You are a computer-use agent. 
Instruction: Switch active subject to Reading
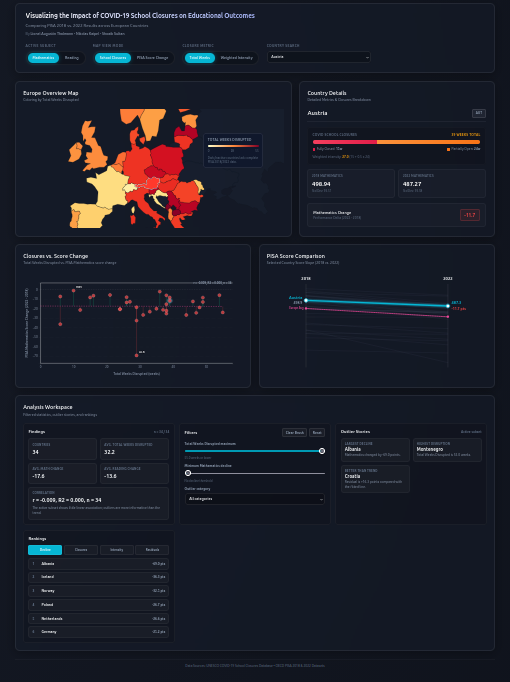(x=72, y=57)
